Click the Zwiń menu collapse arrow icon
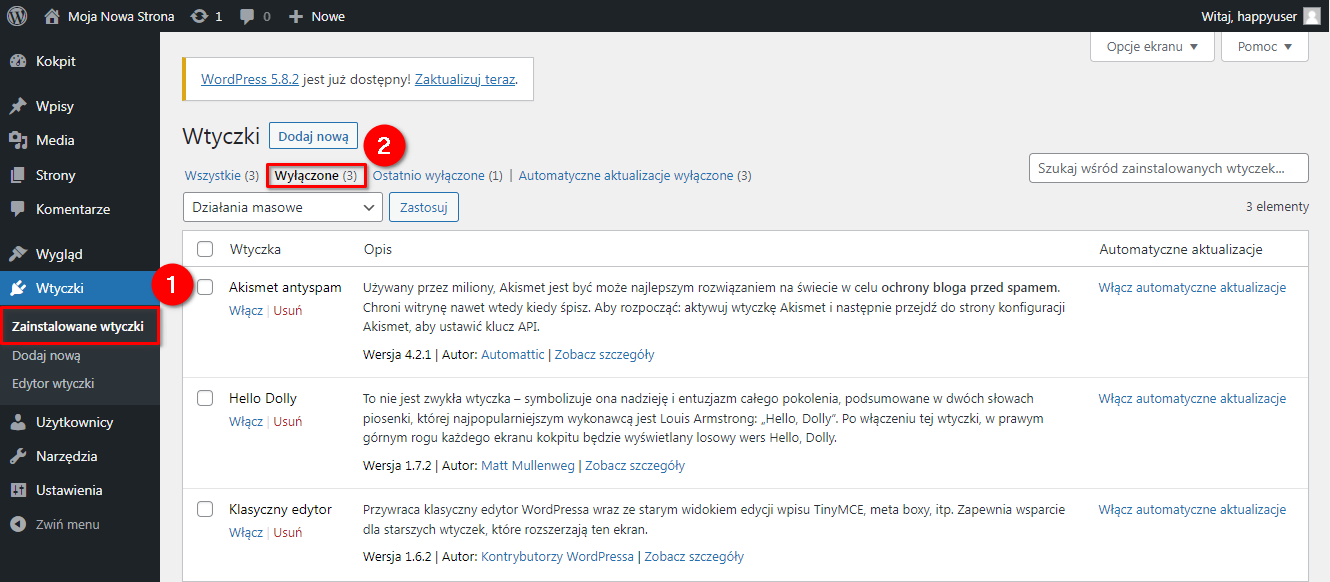 17,524
